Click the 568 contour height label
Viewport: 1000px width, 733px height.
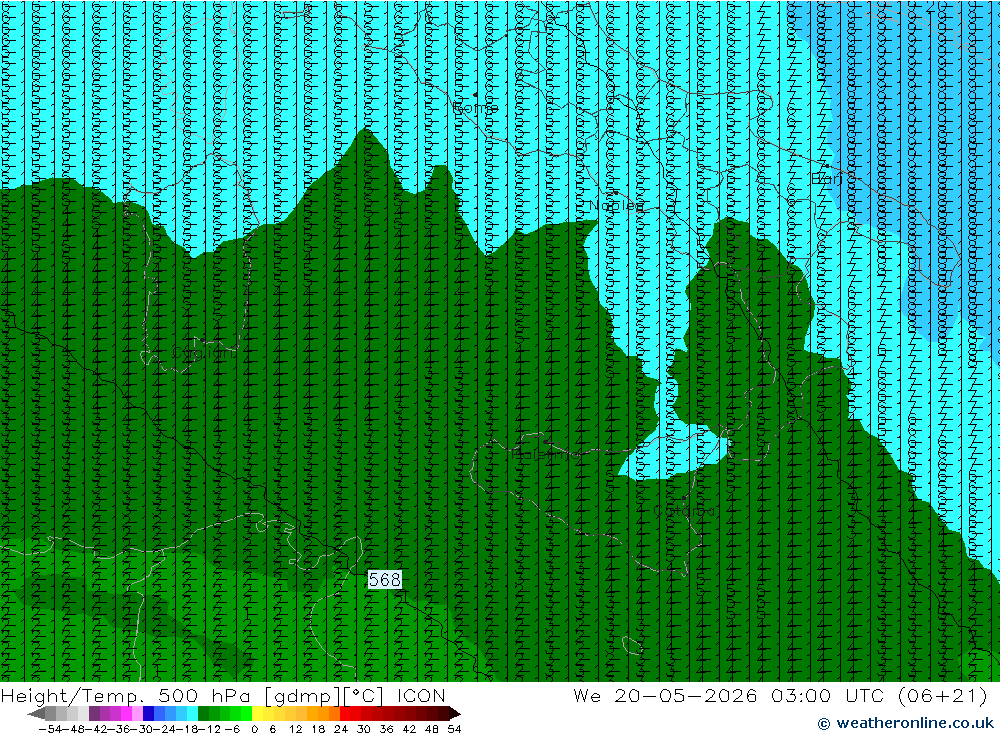[385, 579]
